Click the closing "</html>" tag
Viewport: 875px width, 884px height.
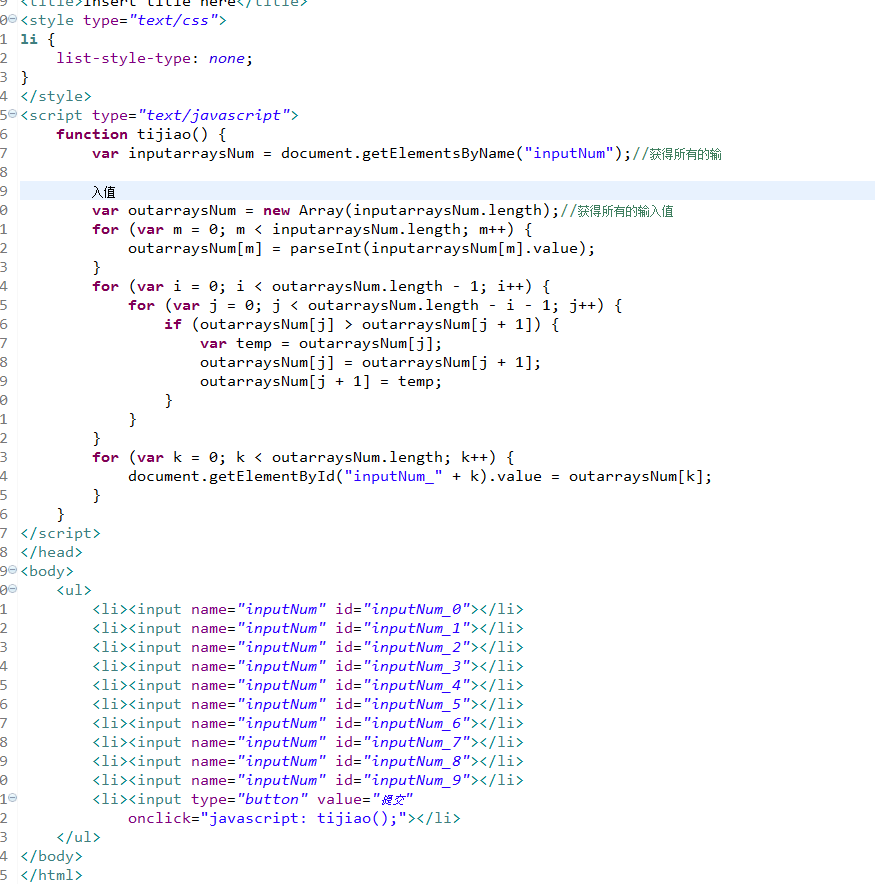click(51, 876)
